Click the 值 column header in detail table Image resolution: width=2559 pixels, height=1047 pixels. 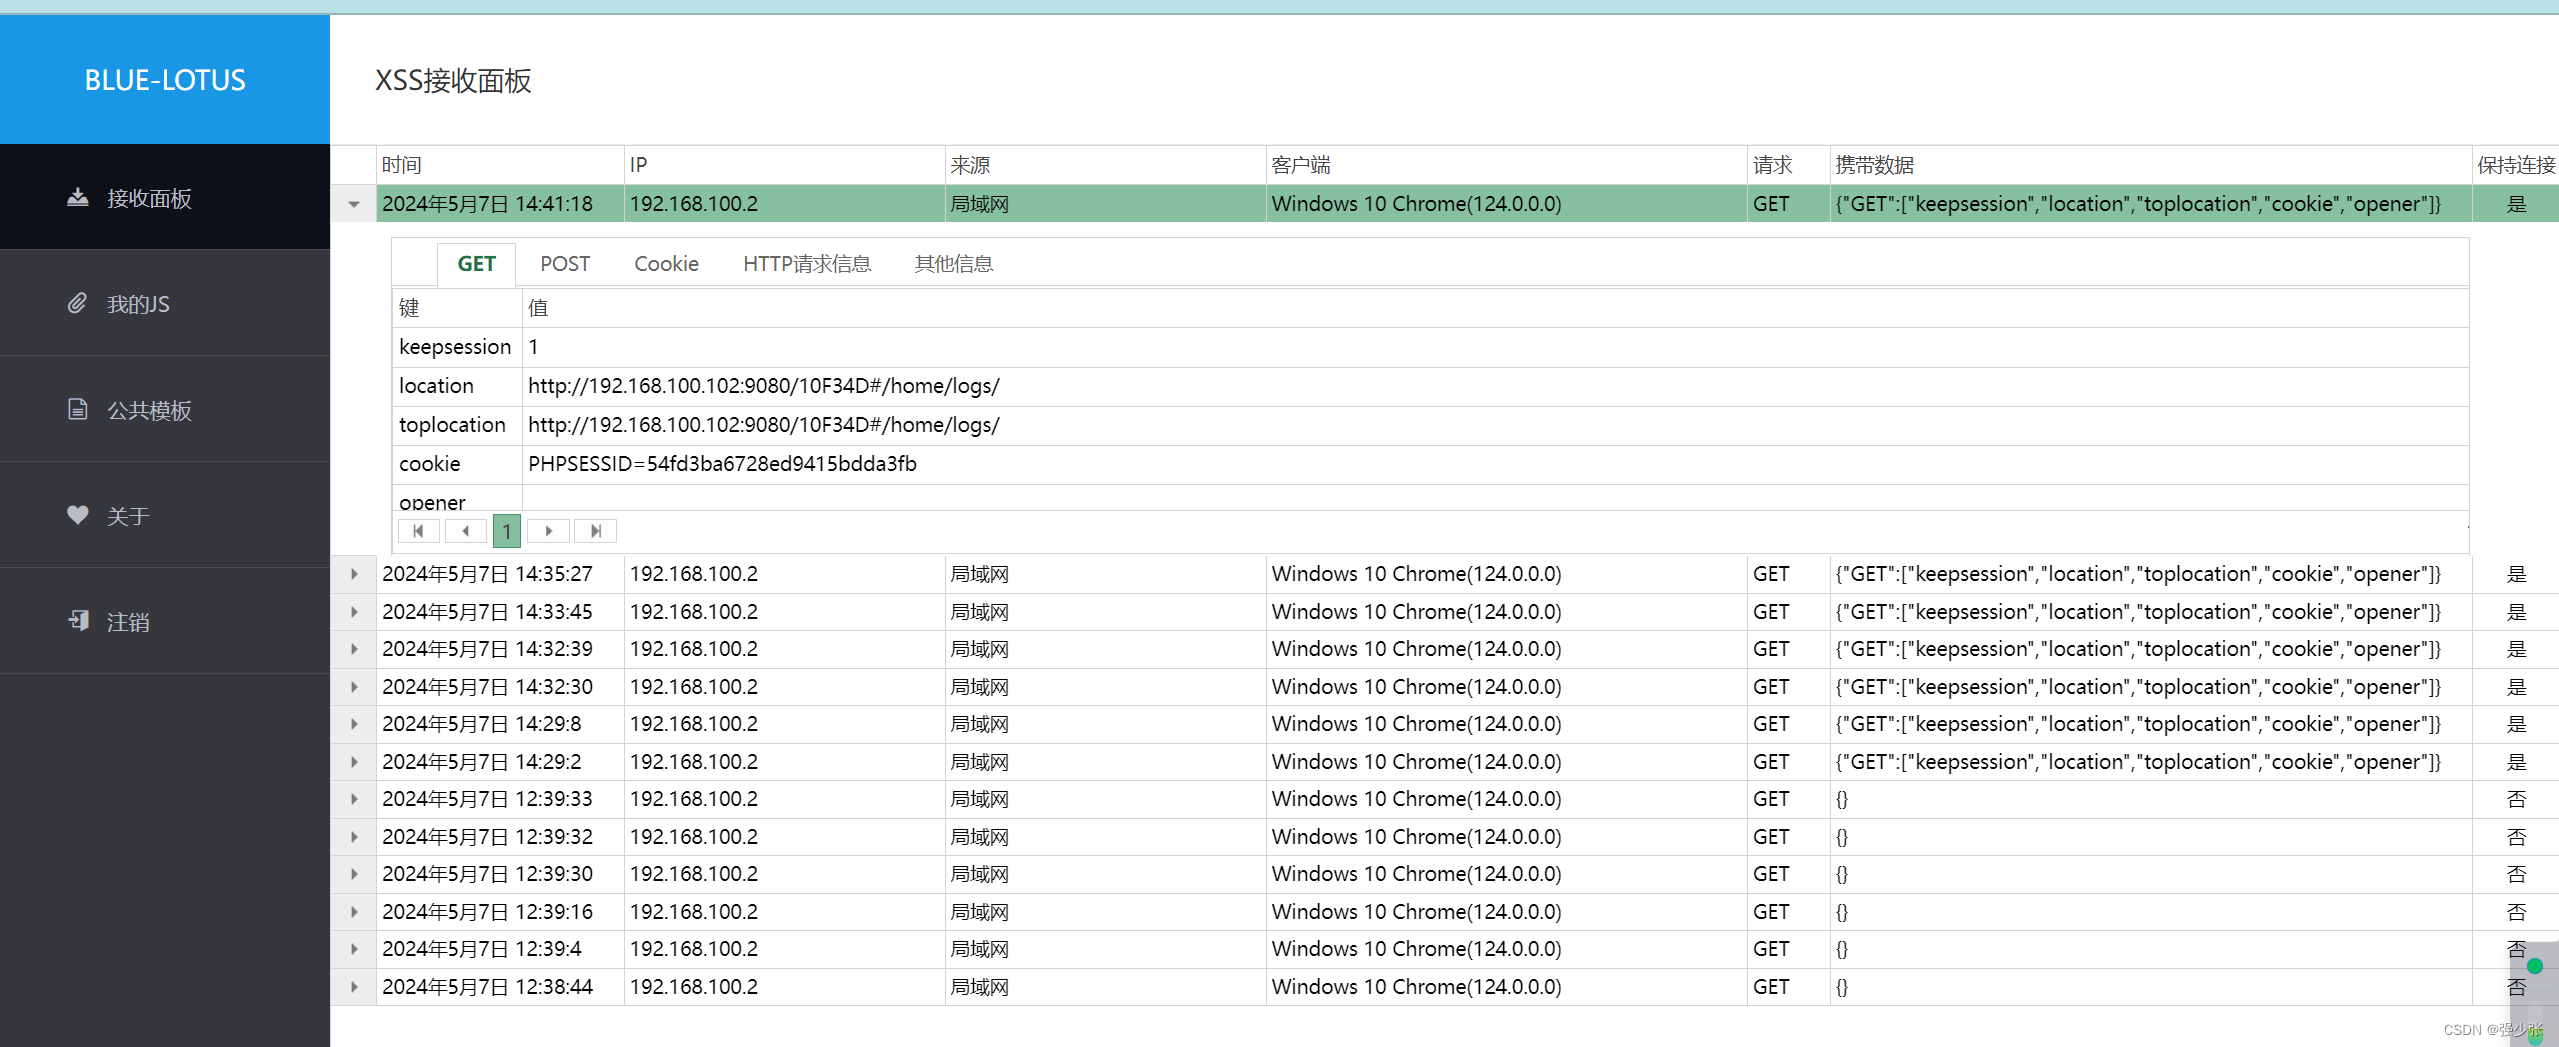[1496, 308]
